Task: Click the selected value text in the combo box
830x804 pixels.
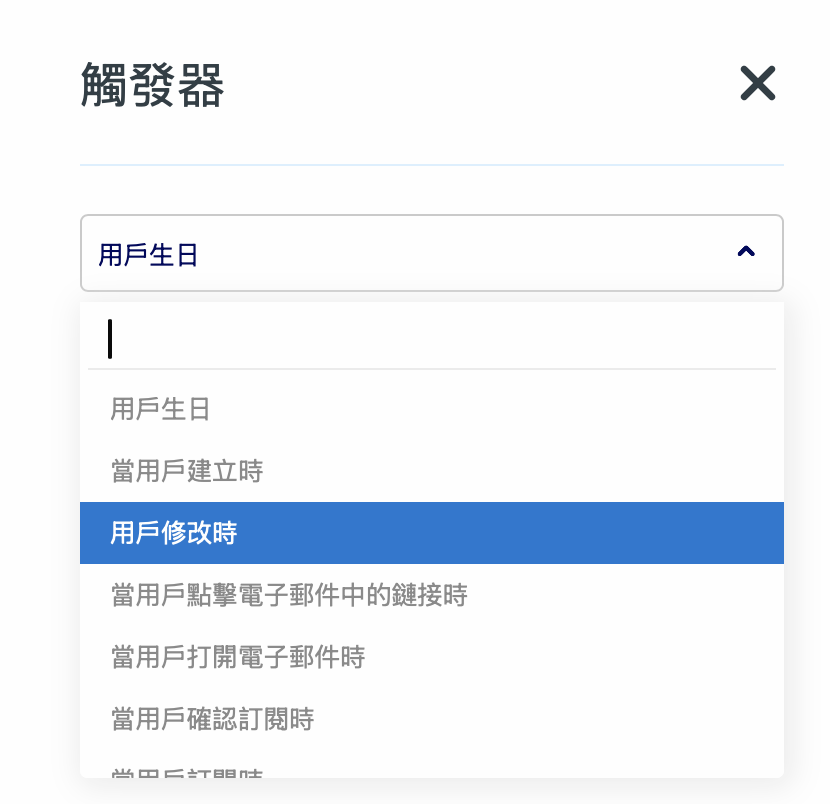Action: 148,255
